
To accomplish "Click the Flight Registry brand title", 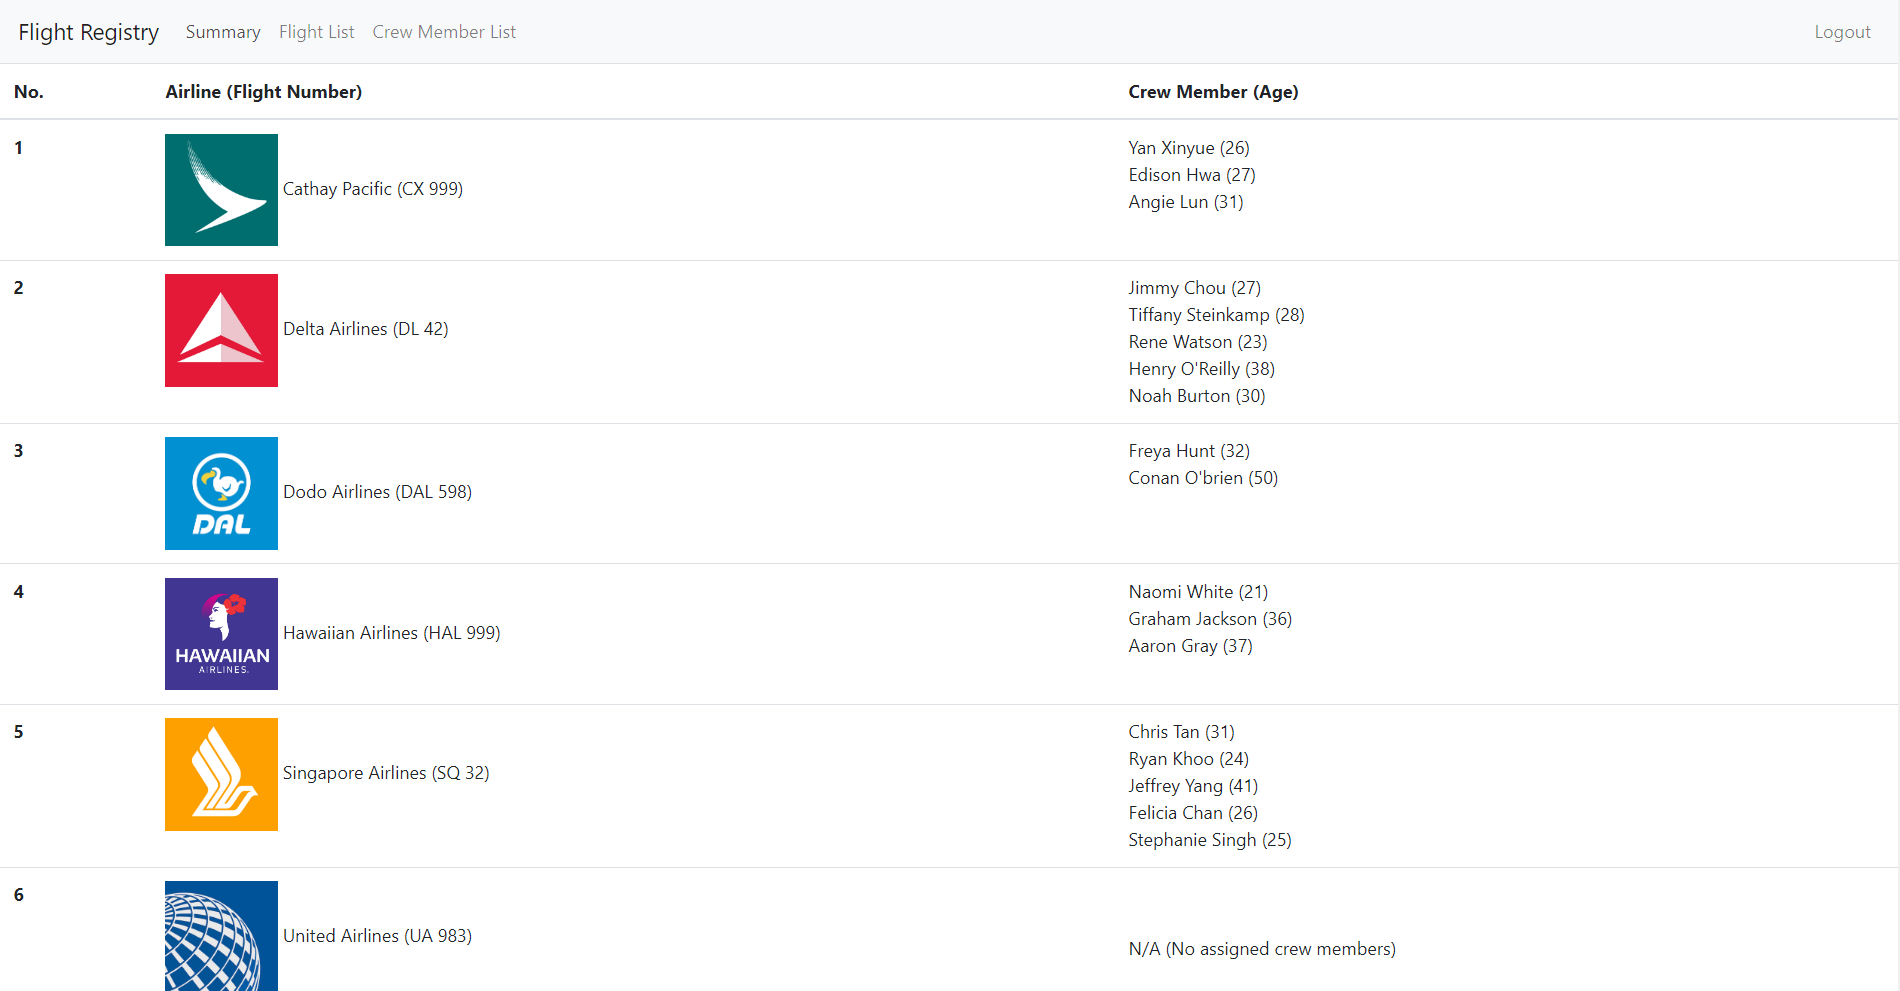I will [x=88, y=31].
